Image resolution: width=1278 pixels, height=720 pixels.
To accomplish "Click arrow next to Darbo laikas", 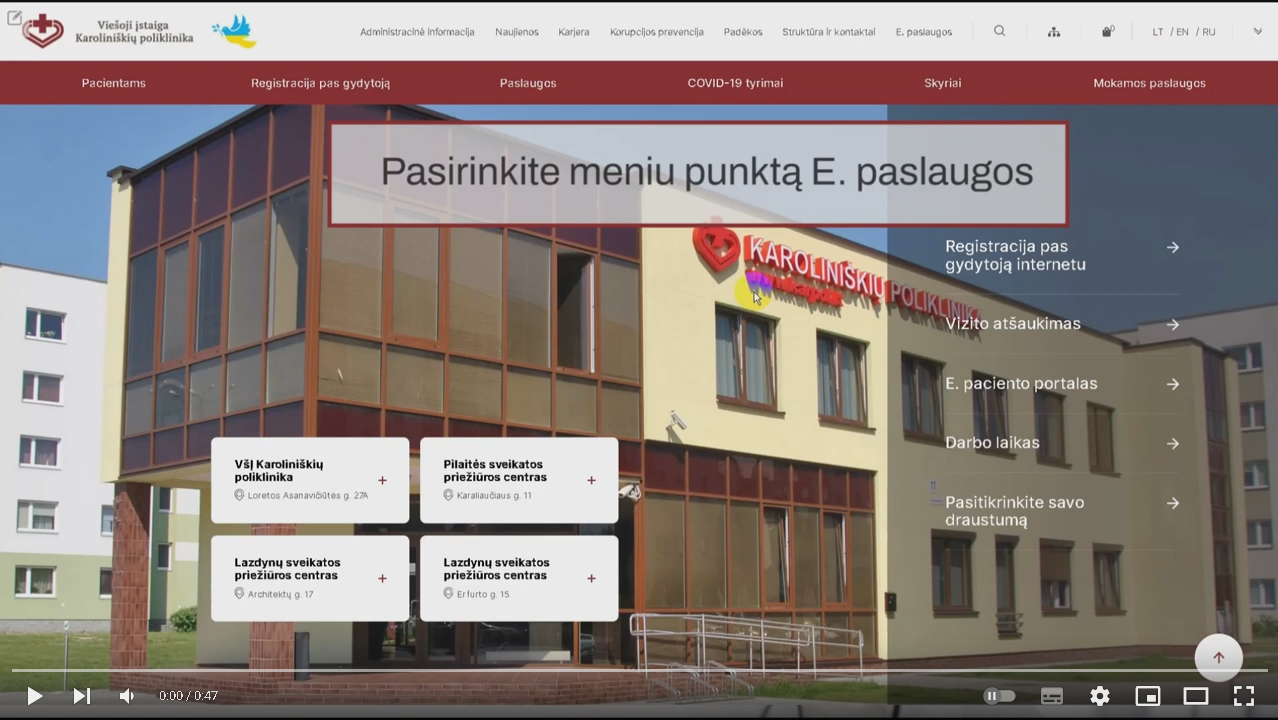I will click(1173, 444).
